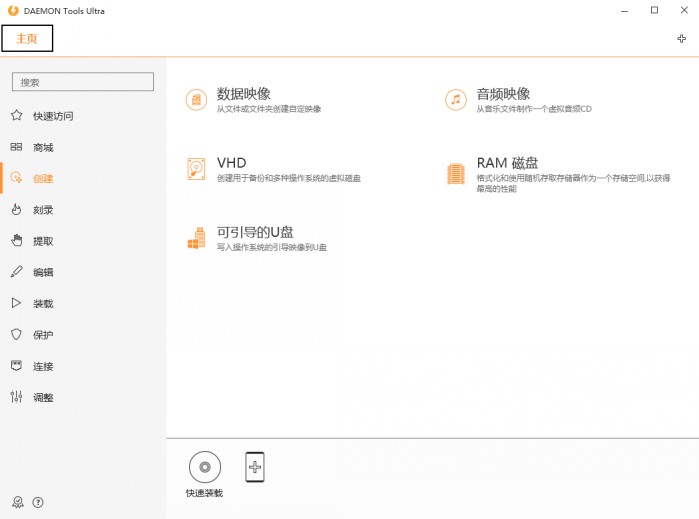The height and width of the screenshot is (519, 699).
Task: Go to 商城 section
Action: (x=43, y=148)
